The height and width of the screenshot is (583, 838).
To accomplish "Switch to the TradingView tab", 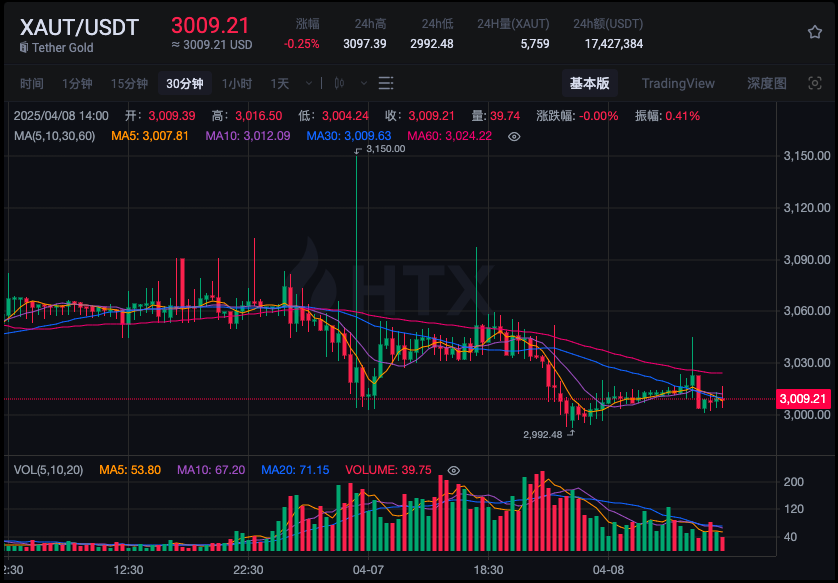I will 678,83.
